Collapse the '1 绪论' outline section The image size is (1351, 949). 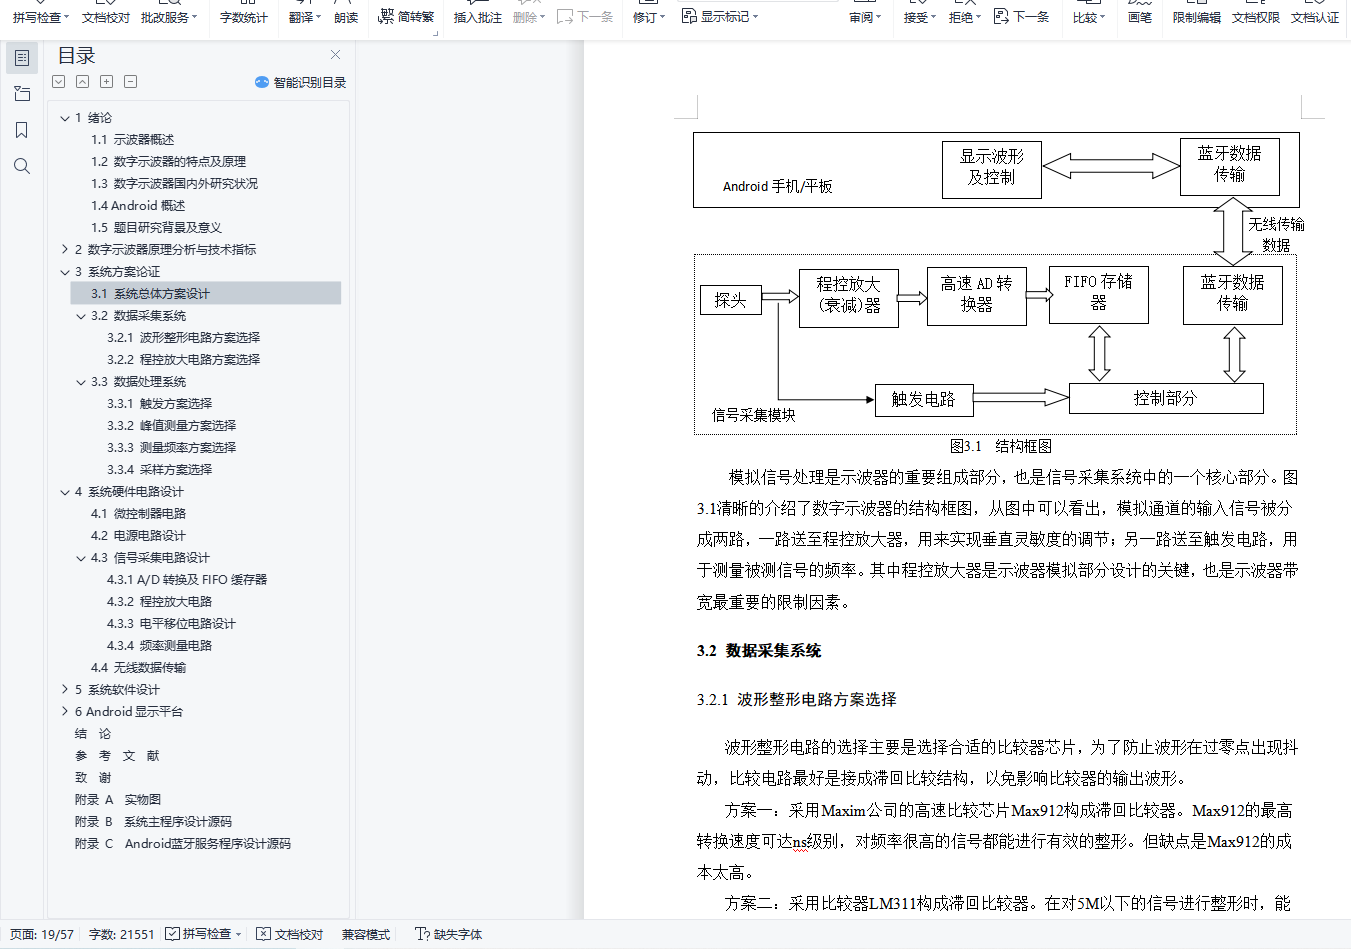click(x=65, y=118)
